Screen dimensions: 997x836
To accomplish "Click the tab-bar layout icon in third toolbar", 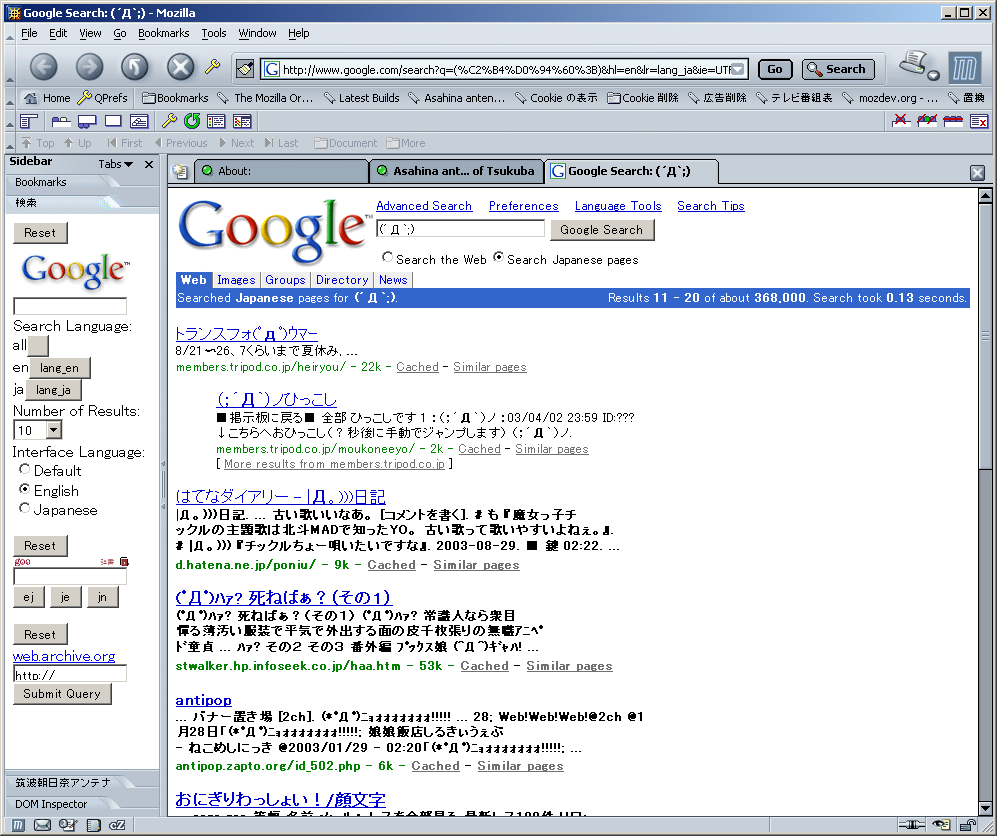I will [61, 121].
